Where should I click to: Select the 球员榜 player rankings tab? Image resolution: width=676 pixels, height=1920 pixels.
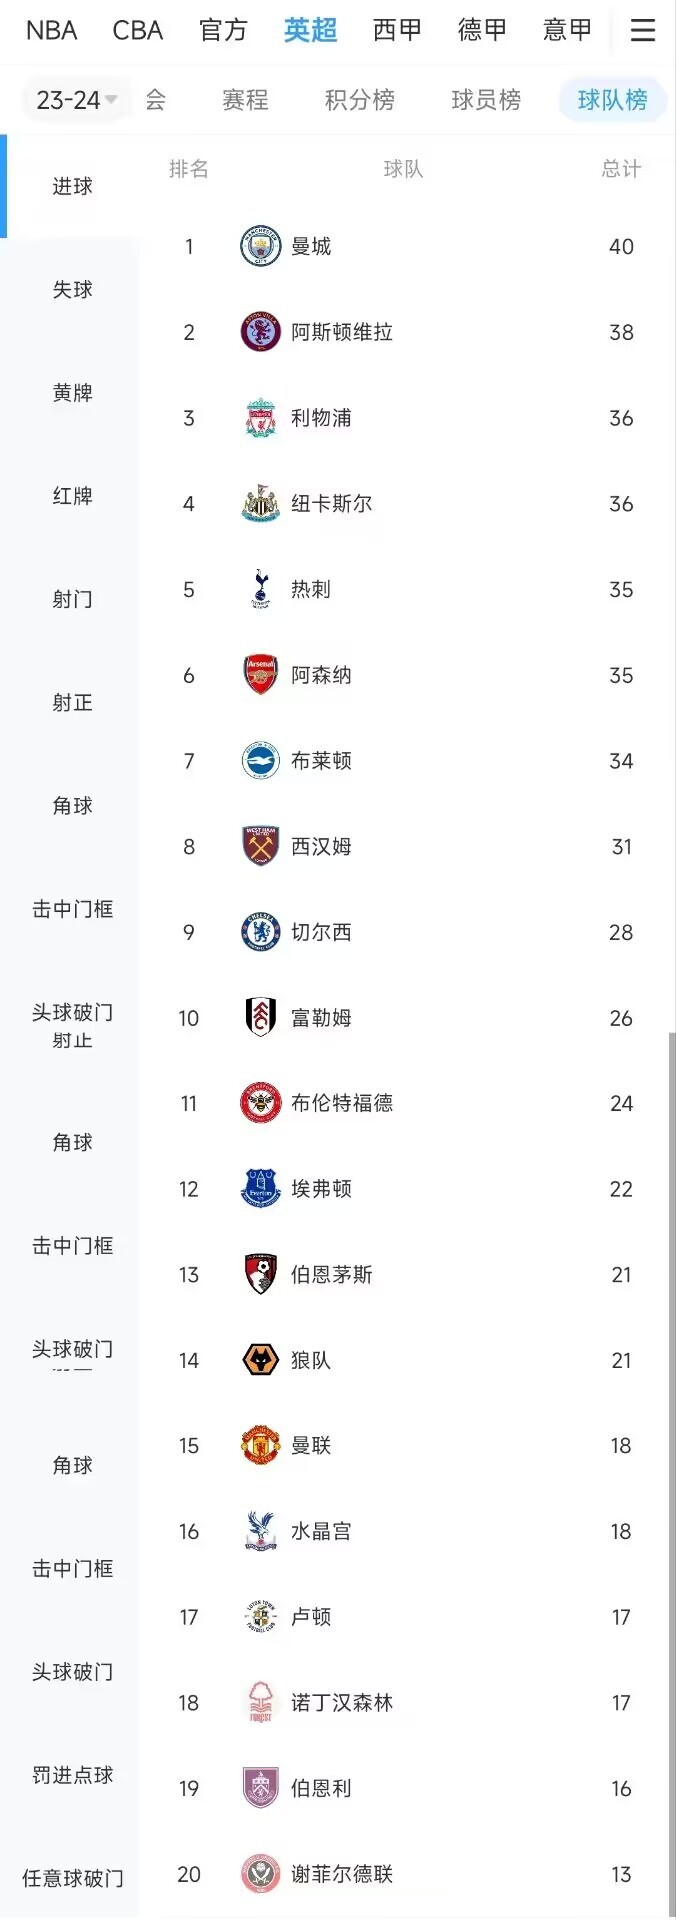[x=486, y=100]
